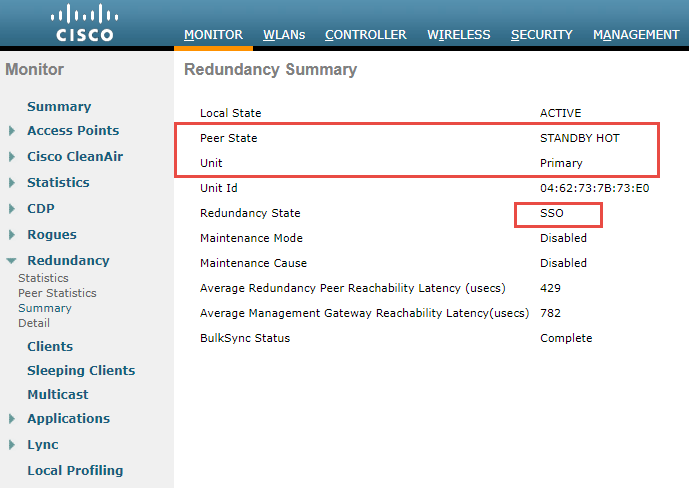689x488 pixels.
Task: Open the Local Profiling page
Action: (75, 470)
